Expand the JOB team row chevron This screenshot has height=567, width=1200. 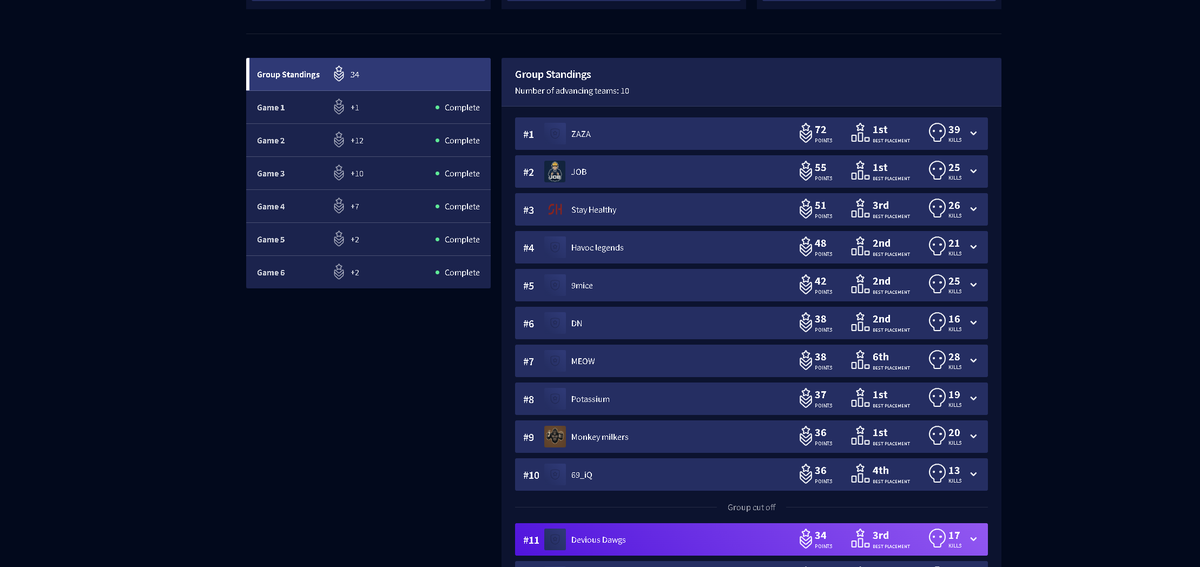(973, 172)
